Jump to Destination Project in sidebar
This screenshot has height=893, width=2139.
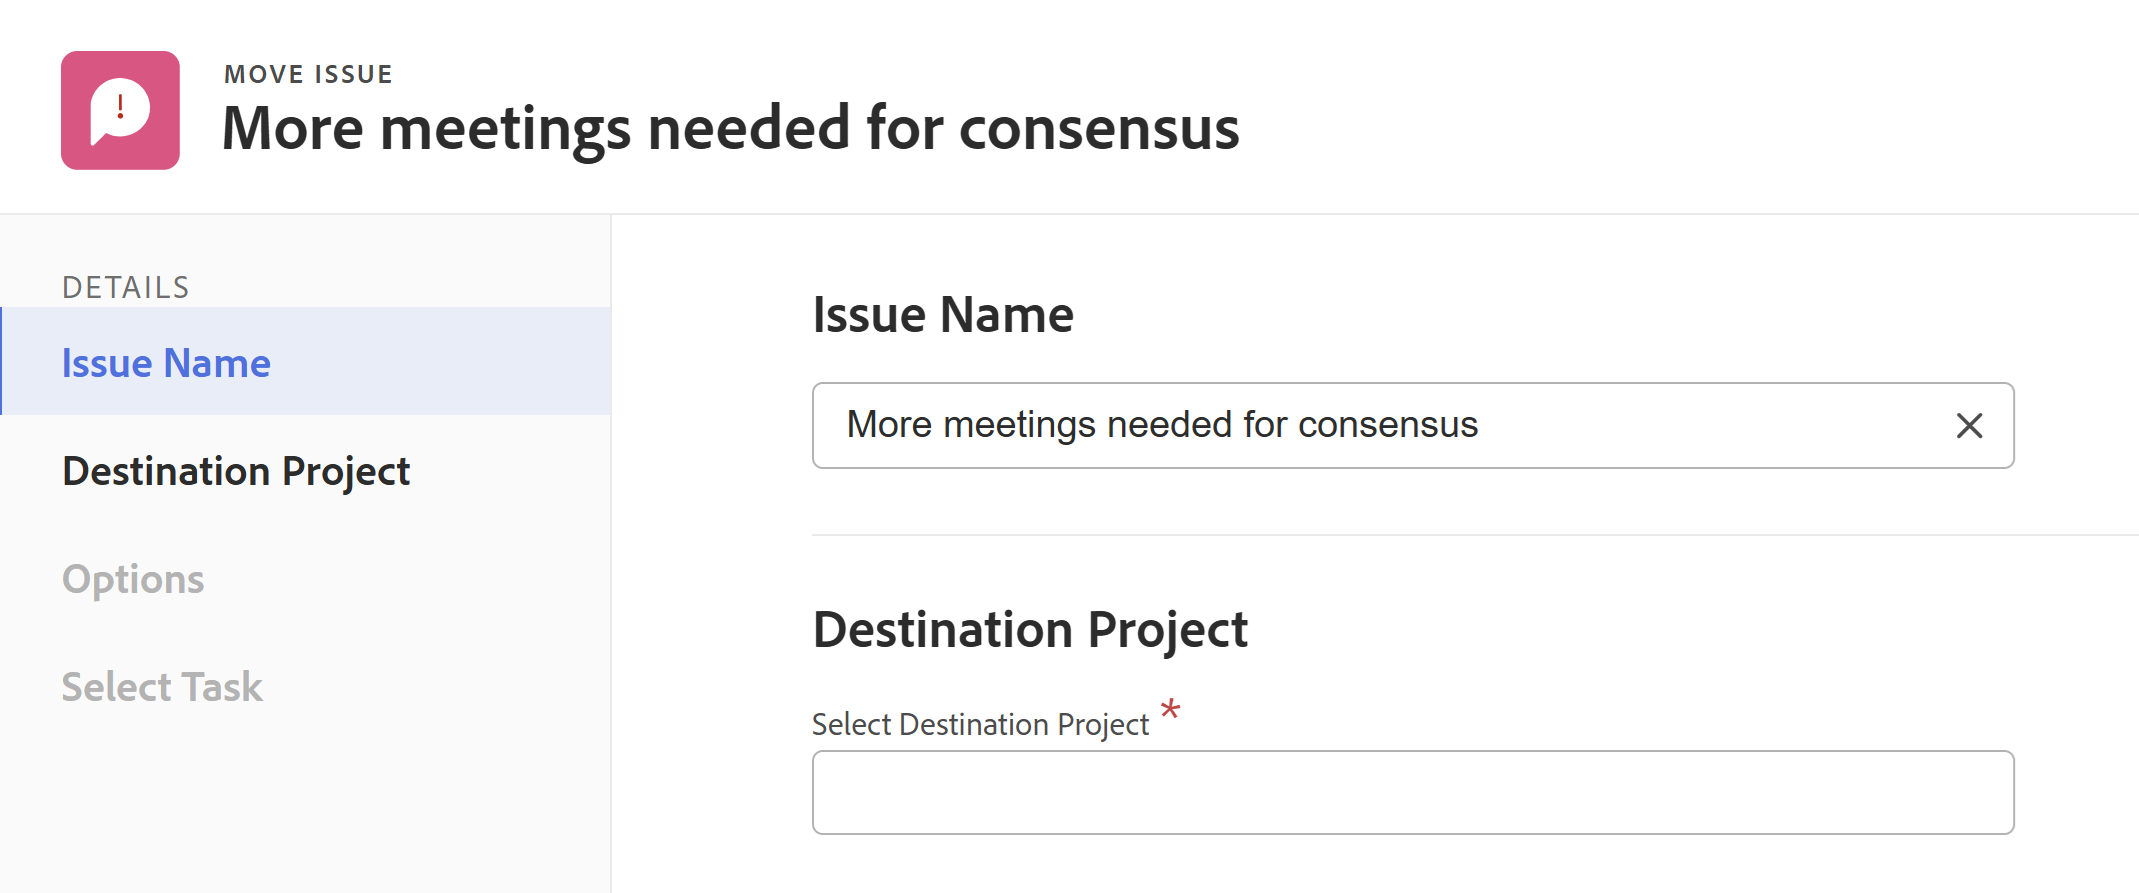pos(236,471)
